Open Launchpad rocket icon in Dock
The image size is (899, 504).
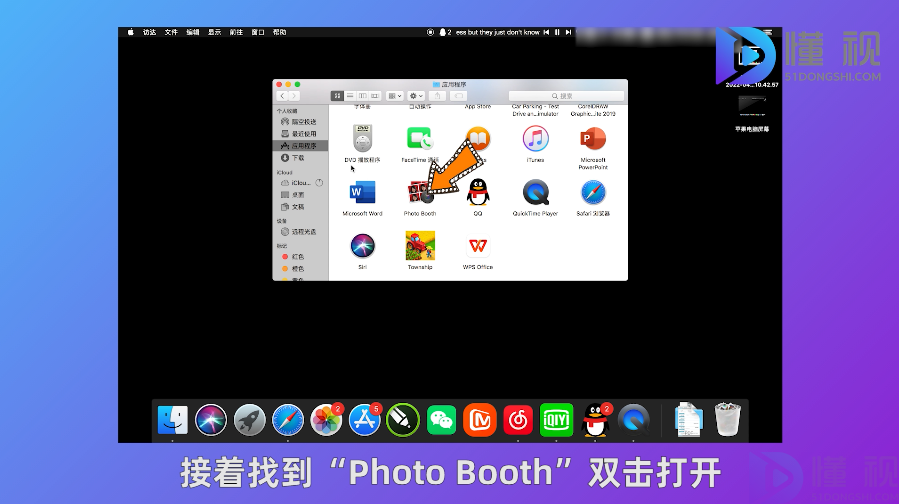[249, 420]
